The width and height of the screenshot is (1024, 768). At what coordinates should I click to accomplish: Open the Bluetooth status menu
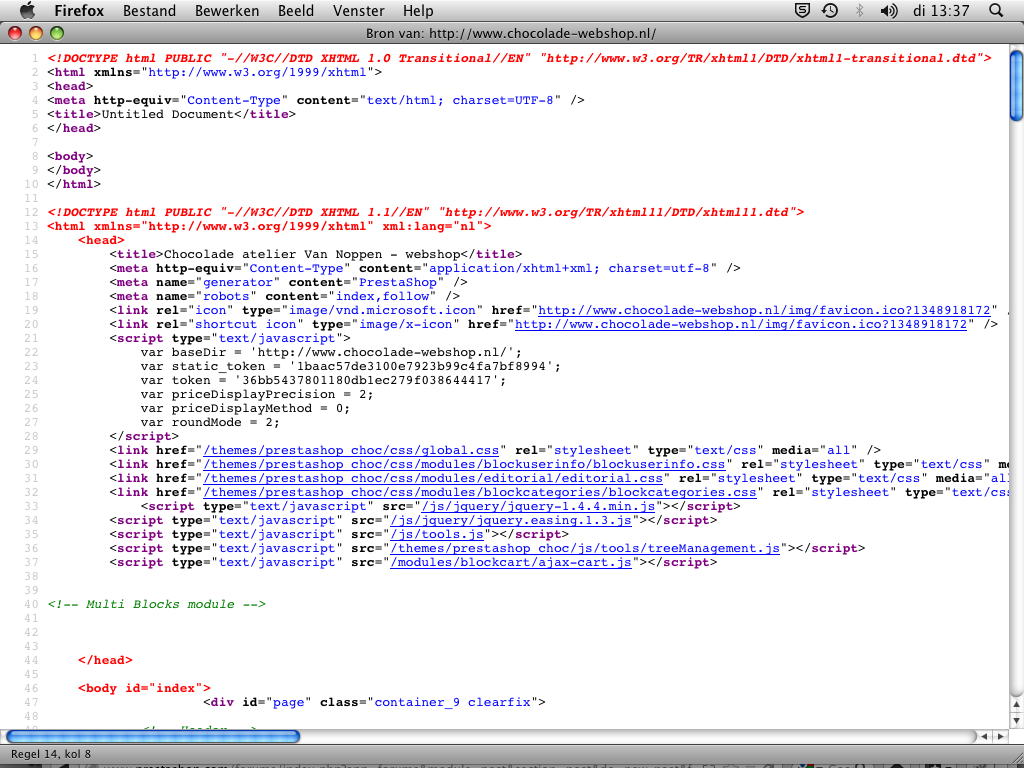click(859, 10)
